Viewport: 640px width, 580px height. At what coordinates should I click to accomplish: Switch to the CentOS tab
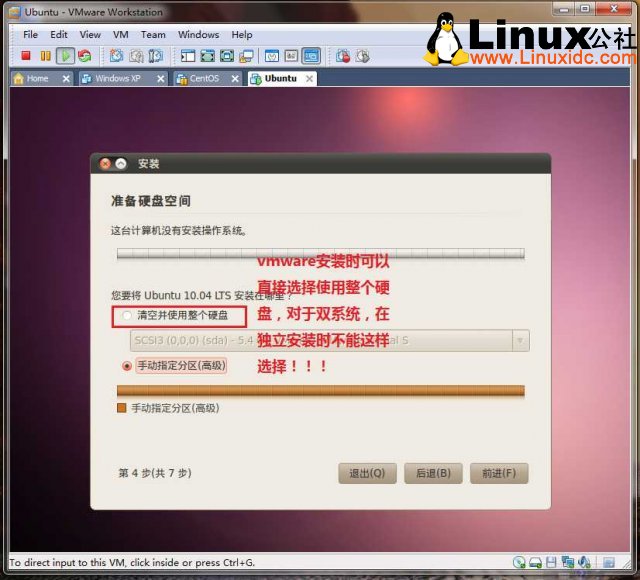pos(204,78)
